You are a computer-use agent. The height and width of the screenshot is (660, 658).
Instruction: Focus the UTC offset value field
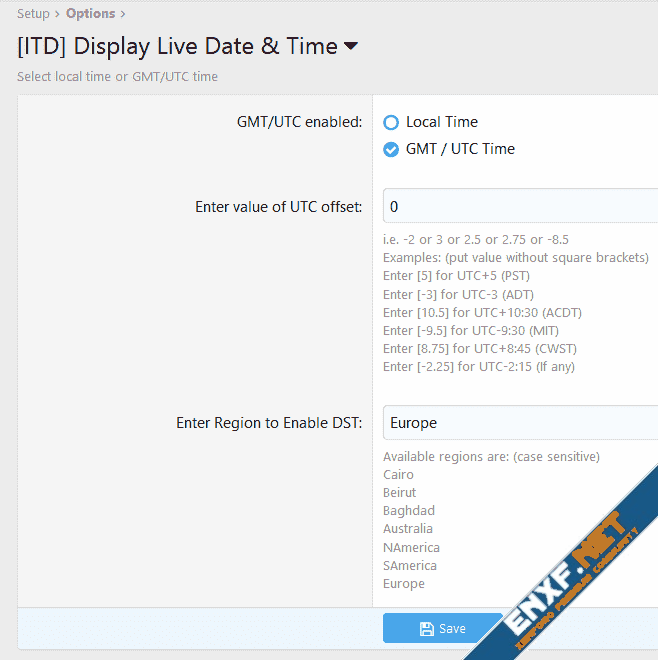(x=520, y=207)
